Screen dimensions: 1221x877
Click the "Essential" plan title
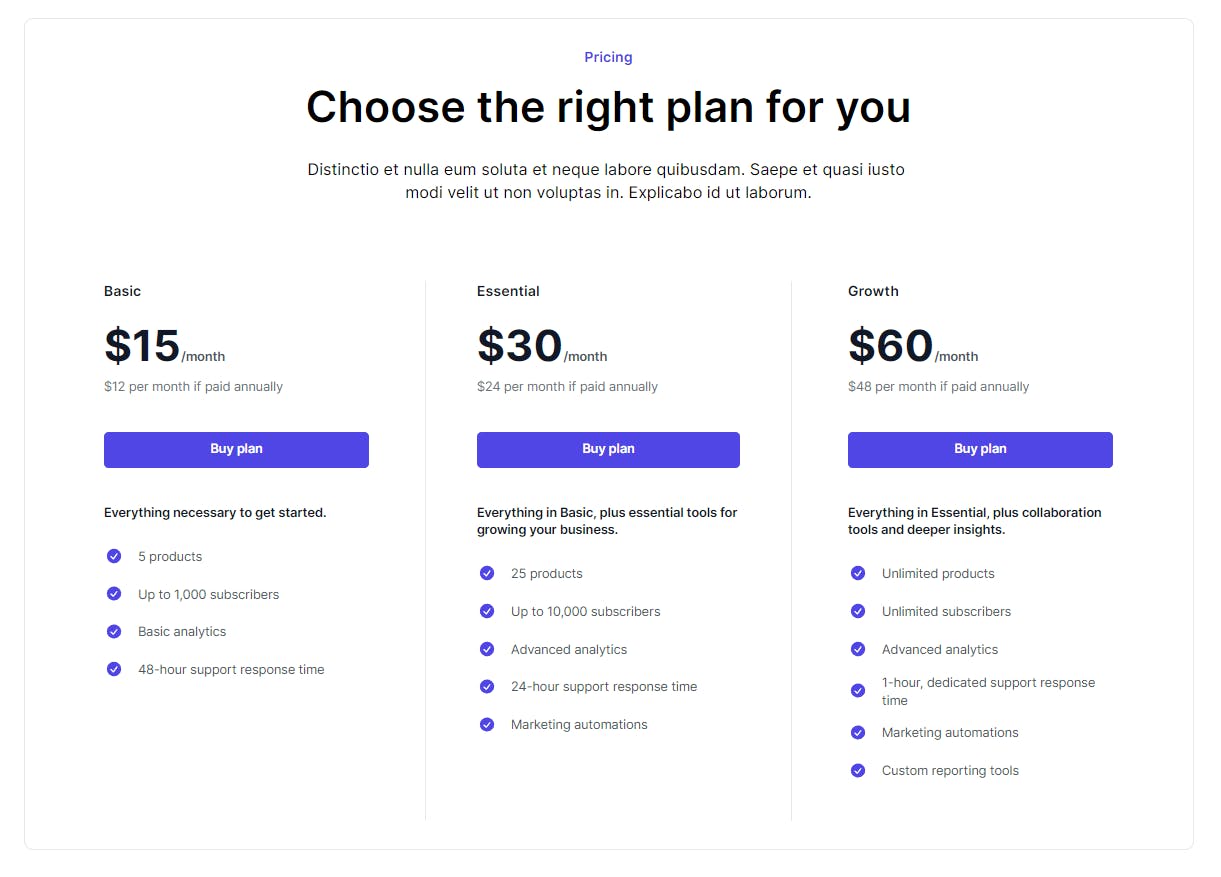508,291
